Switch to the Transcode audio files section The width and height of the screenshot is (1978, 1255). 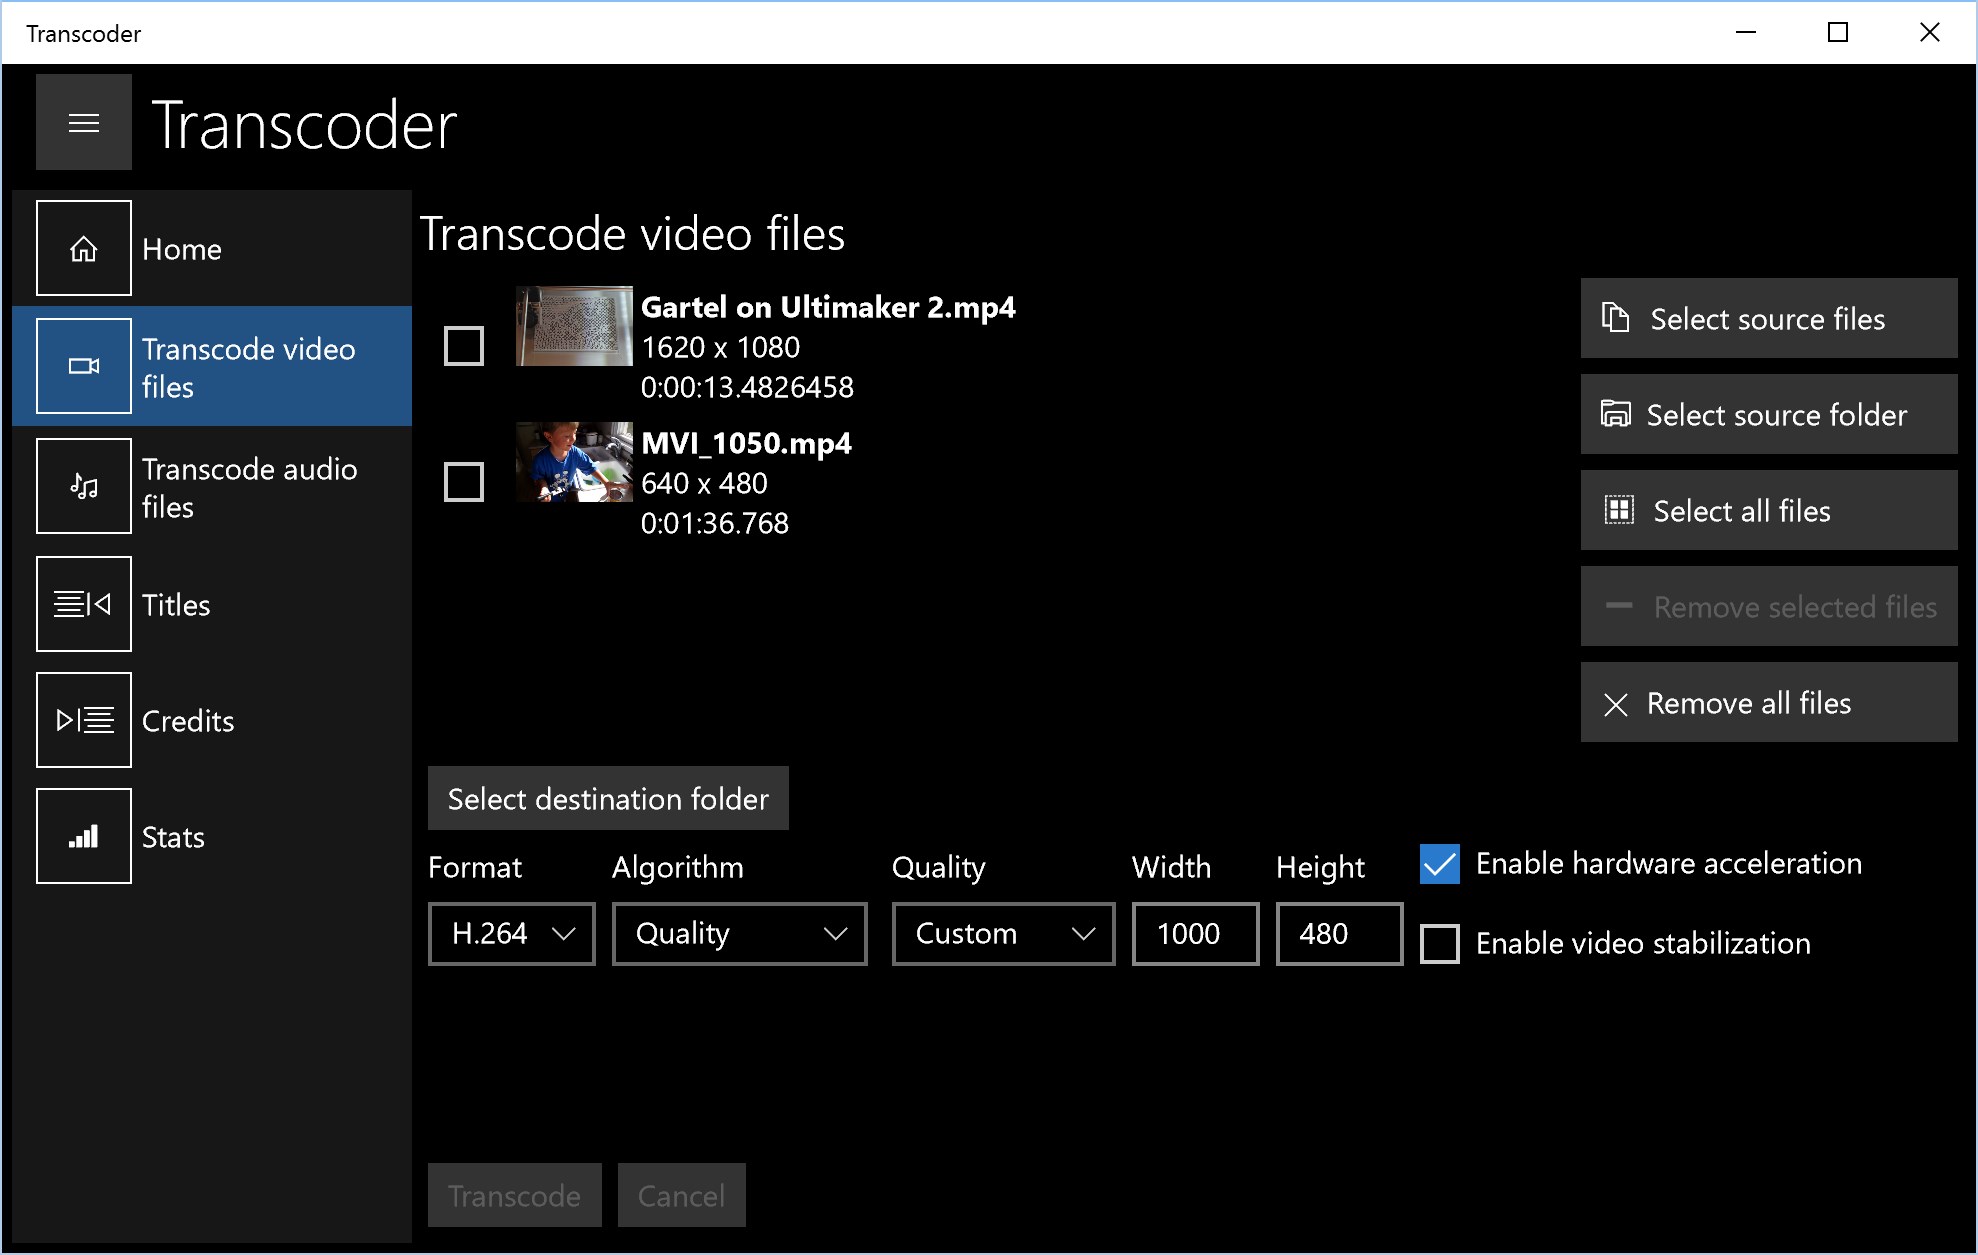tap(250, 486)
